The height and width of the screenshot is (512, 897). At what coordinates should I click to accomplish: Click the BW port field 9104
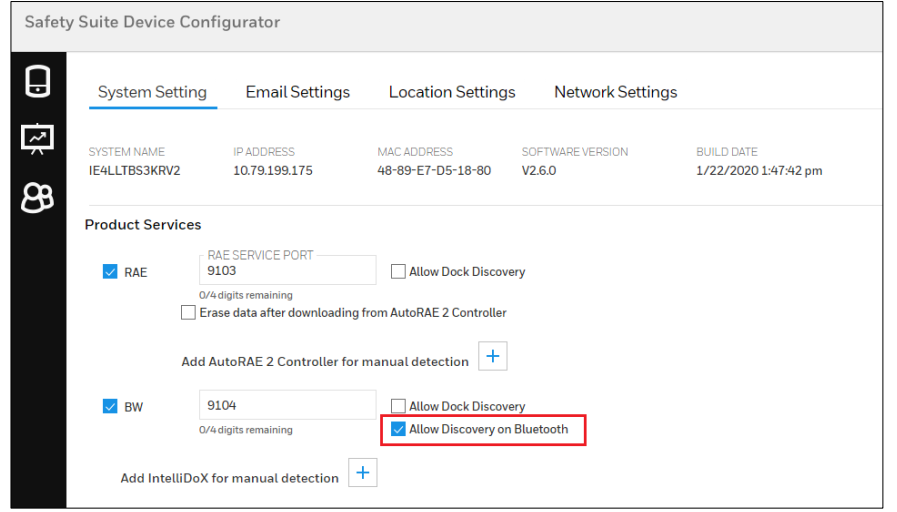(287, 406)
